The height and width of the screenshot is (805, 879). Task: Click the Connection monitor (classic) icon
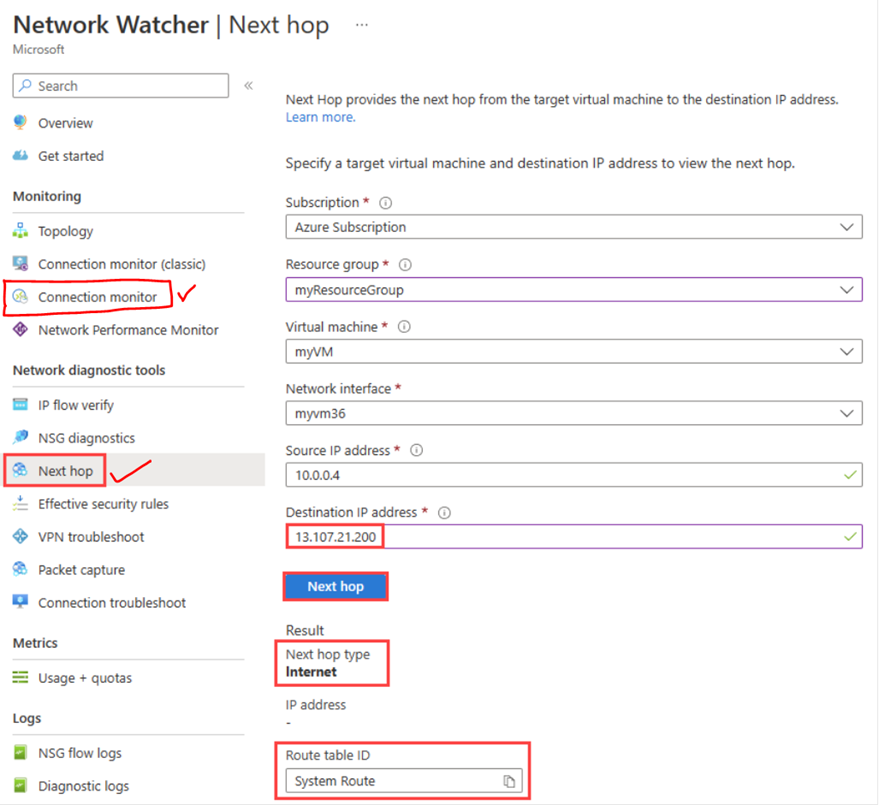pyautogui.click(x=20, y=263)
